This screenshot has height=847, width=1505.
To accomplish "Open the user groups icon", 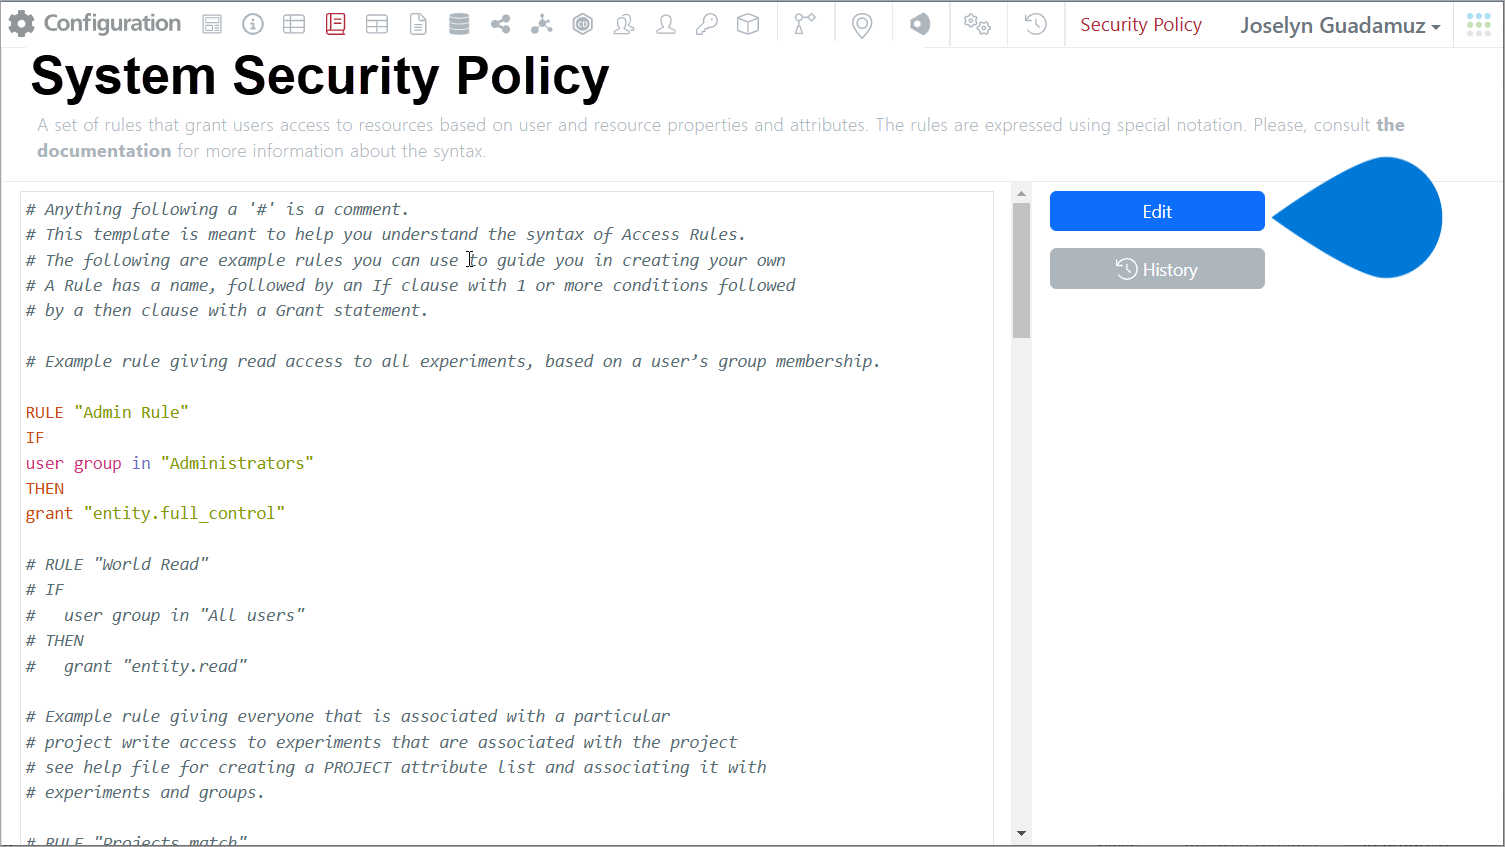I will pyautogui.click(x=624, y=25).
